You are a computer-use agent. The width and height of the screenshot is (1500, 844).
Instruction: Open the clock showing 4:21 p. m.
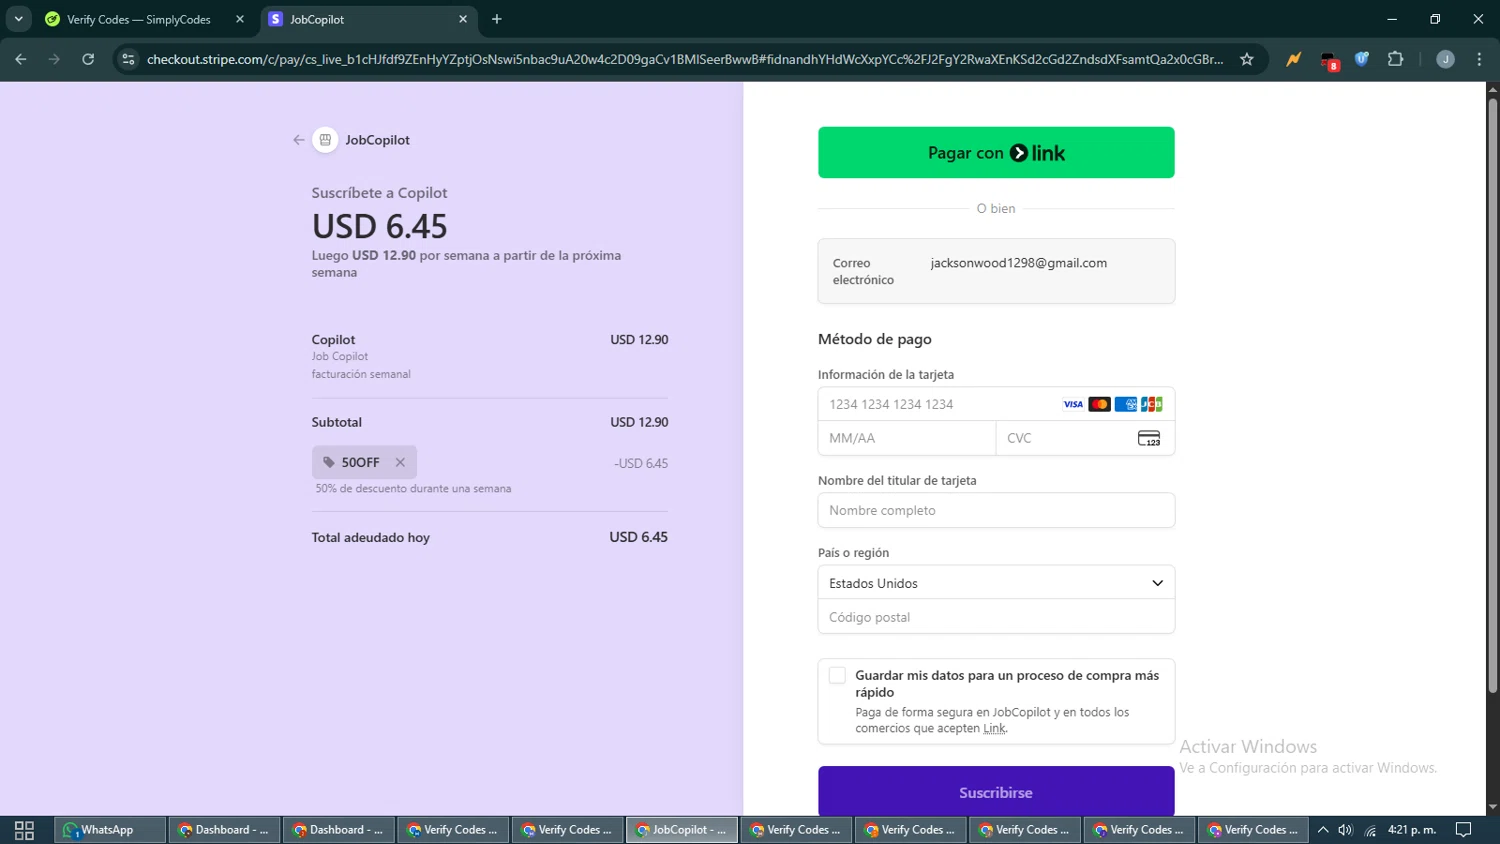click(1412, 830)
